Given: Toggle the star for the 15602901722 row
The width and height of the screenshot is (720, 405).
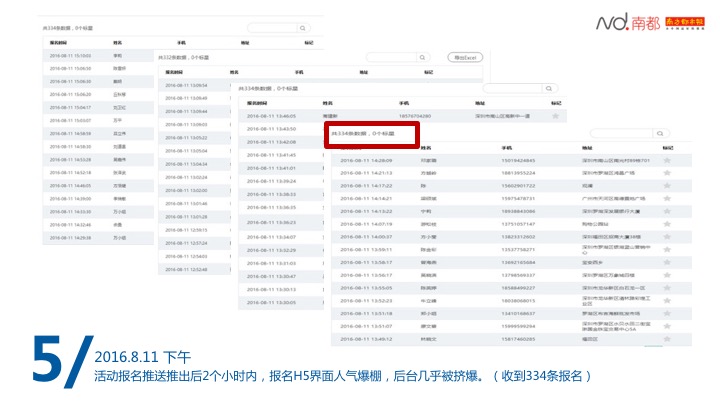Looking at the screenshot, I should click(x=667, y=185).
